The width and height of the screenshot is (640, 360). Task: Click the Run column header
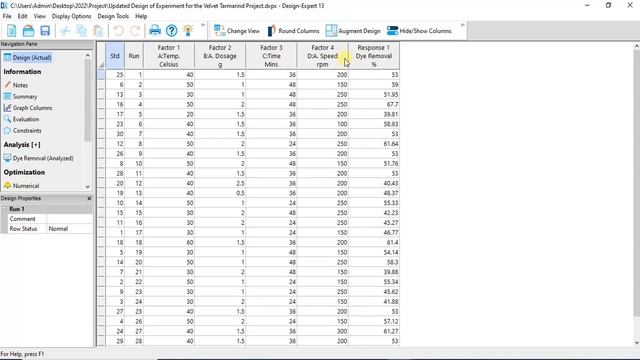tap(134, 56)
